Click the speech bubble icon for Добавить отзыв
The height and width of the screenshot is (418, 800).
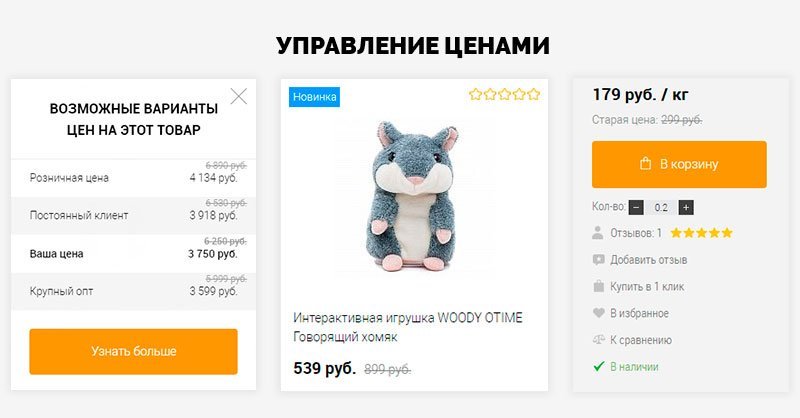598,260
